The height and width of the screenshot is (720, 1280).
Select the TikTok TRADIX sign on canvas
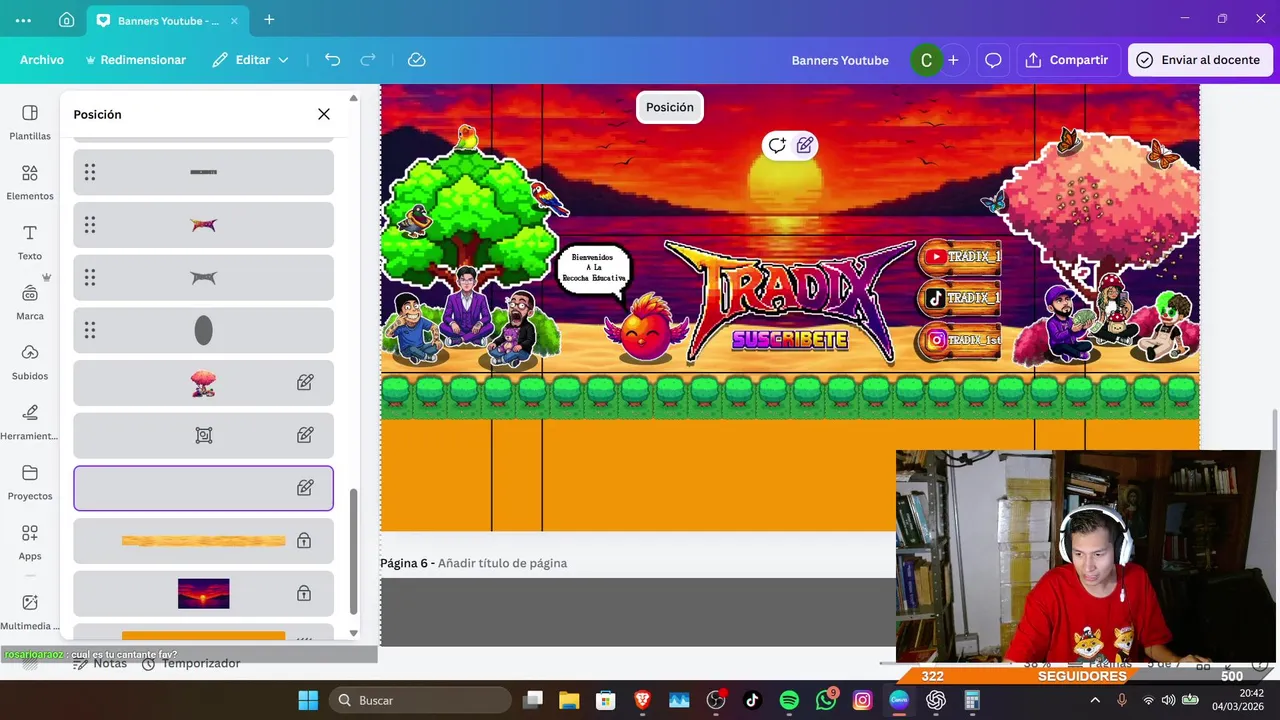[960, 298]
